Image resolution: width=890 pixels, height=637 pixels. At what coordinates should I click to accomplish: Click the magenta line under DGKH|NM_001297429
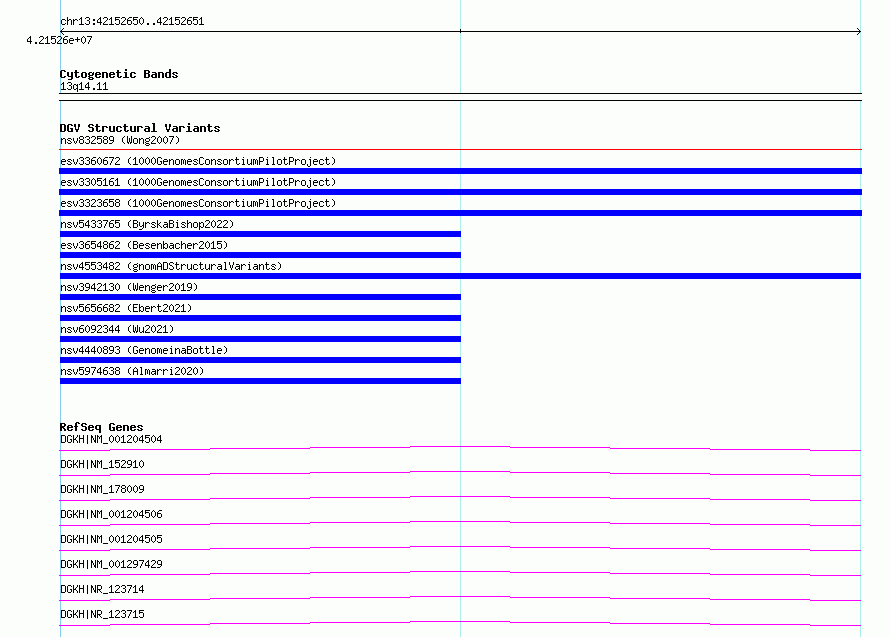pyautogui.click(x=460, y=573)
